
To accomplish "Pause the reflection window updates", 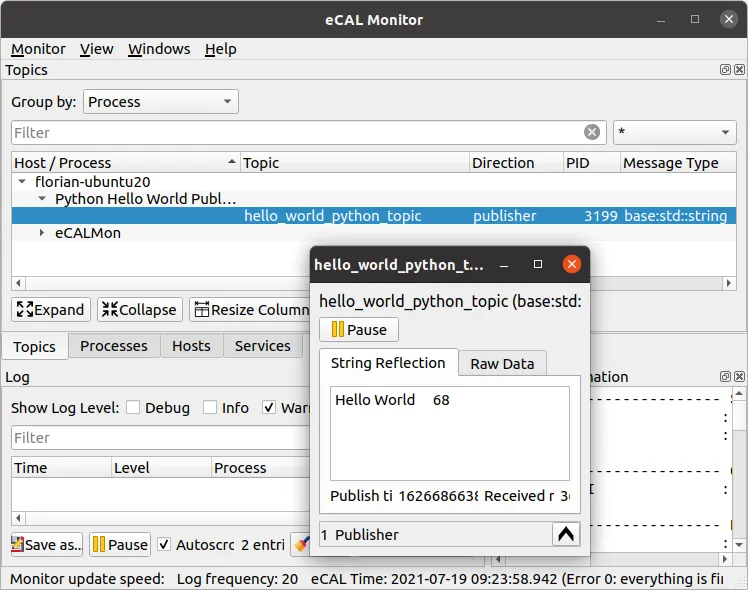I will 358,330.
